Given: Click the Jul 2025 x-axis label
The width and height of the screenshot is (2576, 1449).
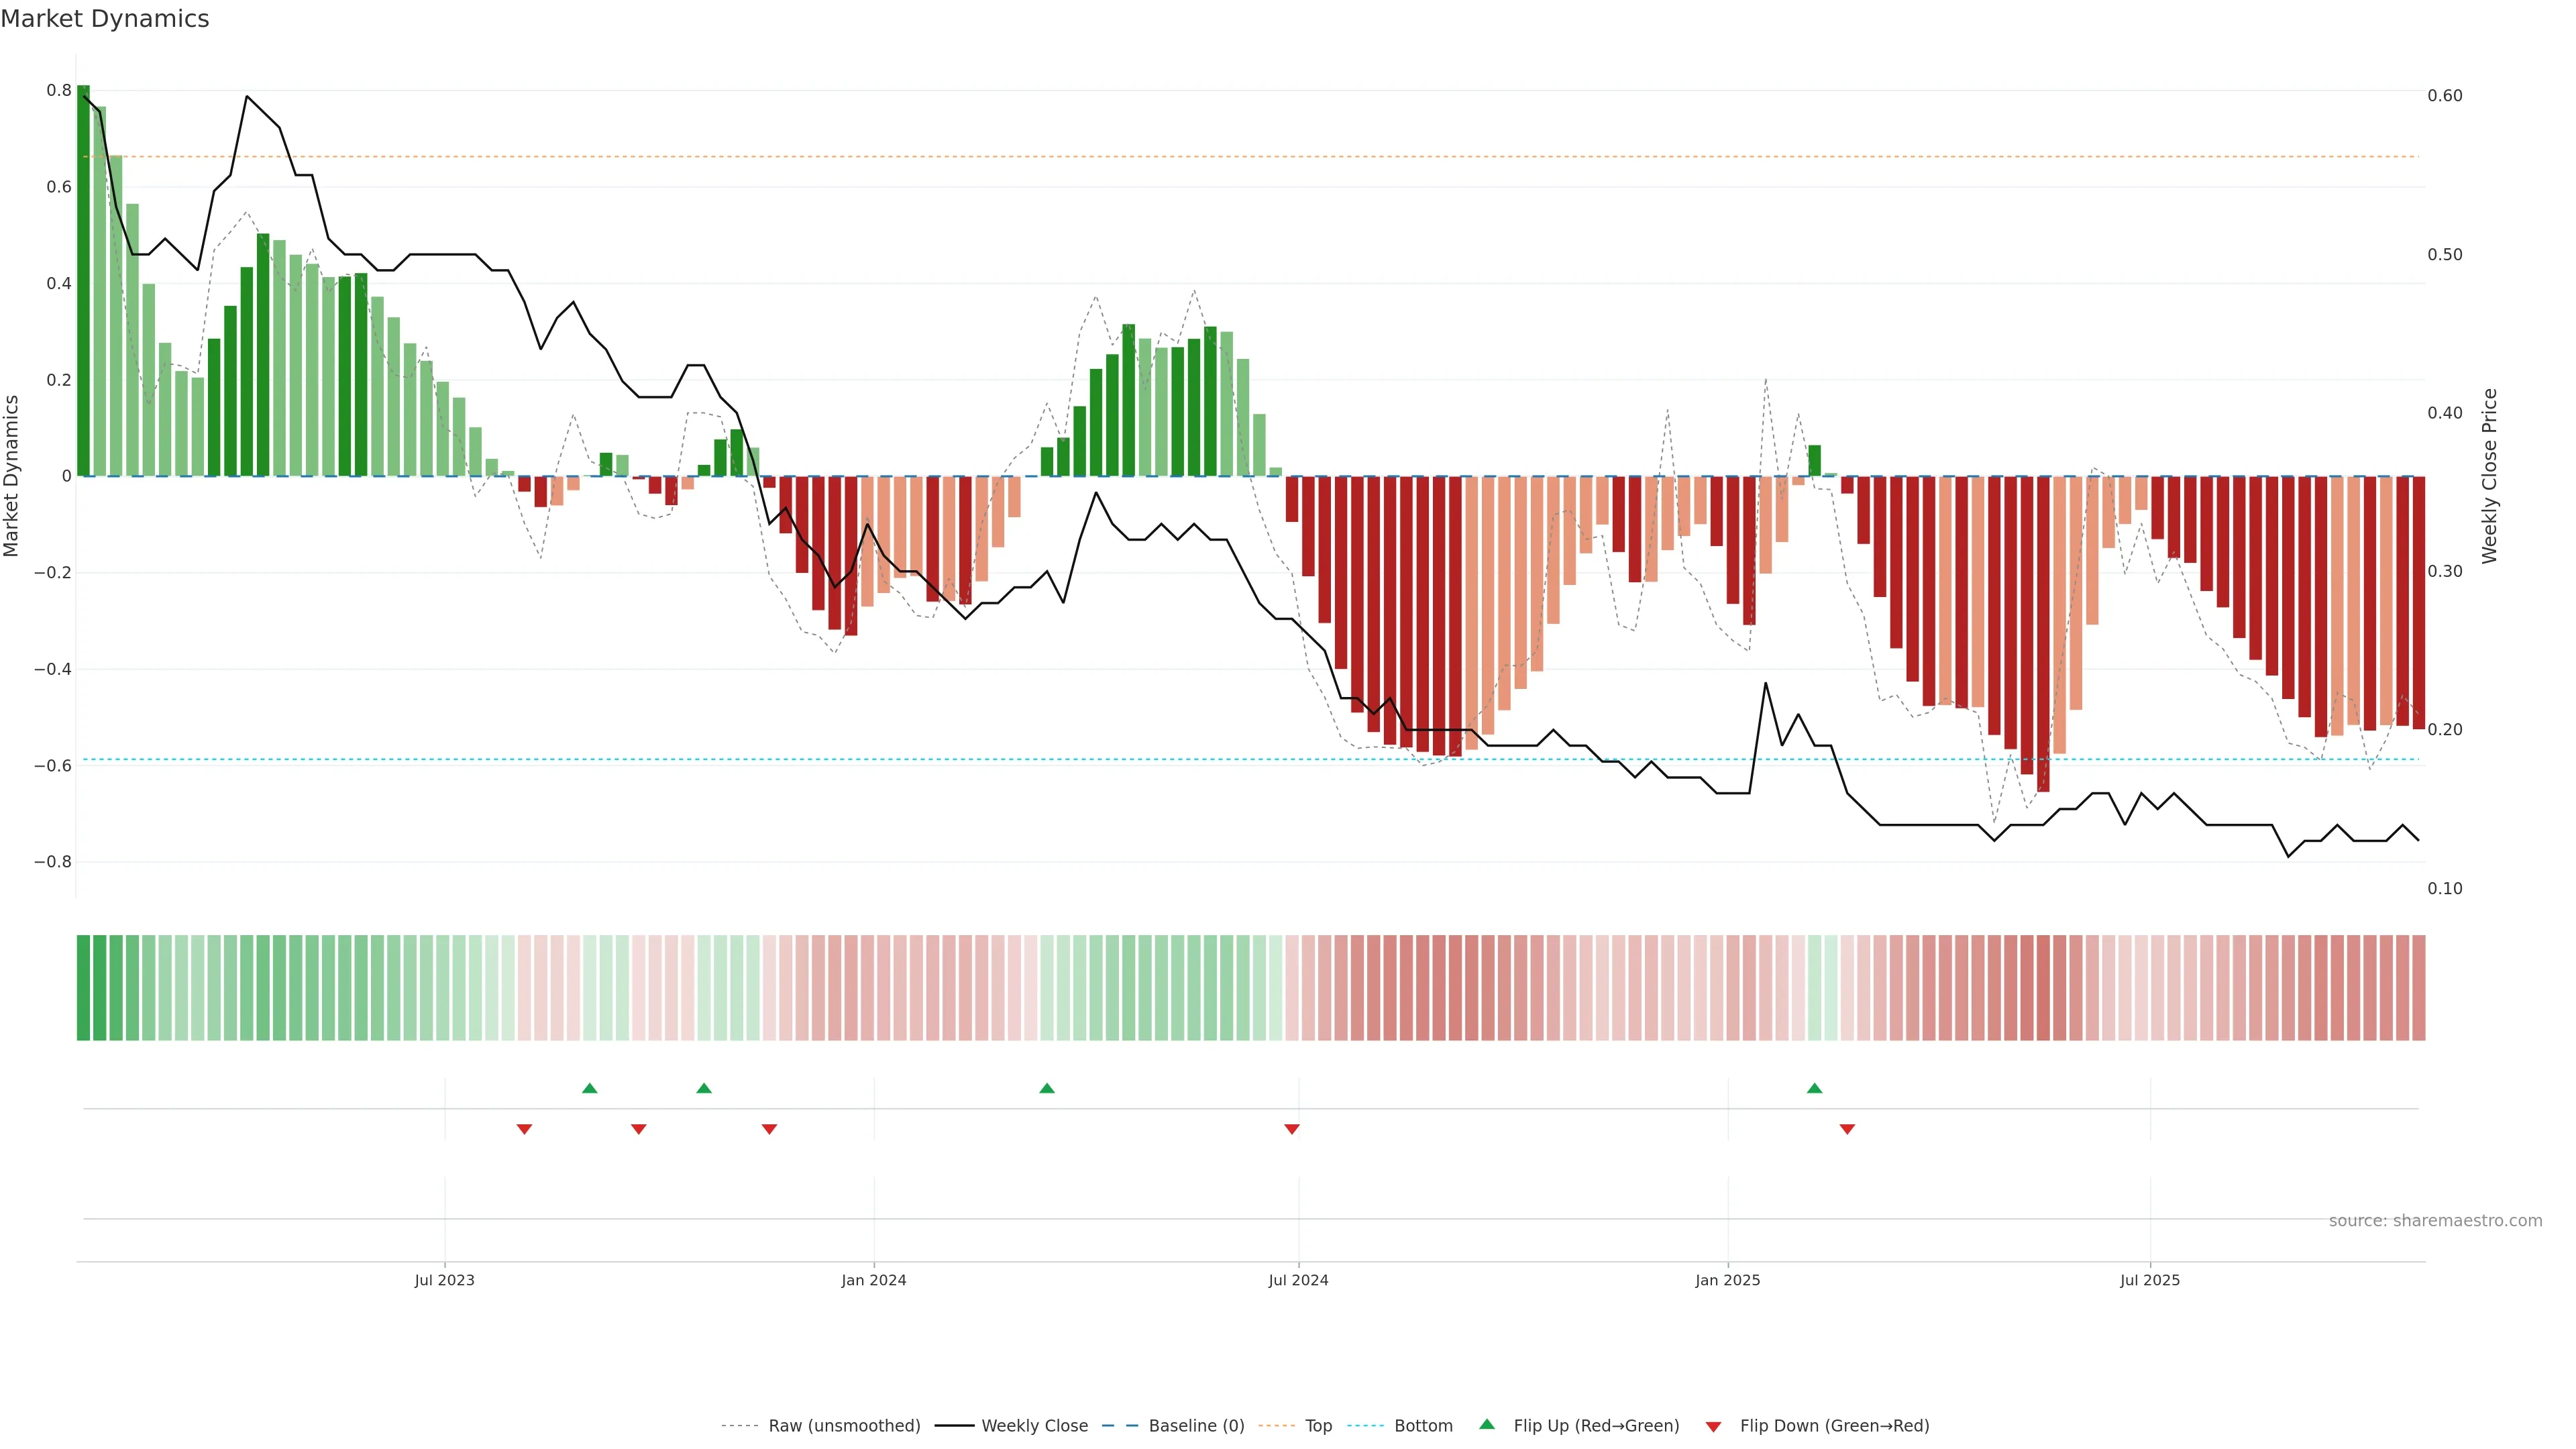Looking at the screenshot, I should (2149, 1280).
